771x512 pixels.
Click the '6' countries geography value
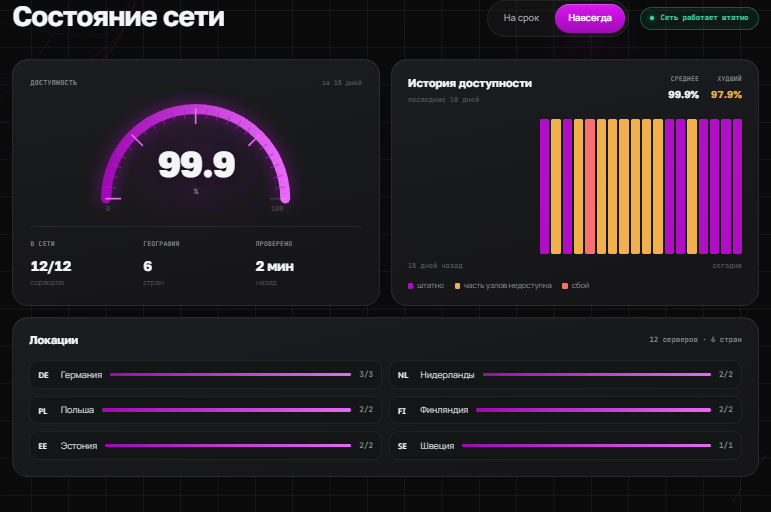148,266
